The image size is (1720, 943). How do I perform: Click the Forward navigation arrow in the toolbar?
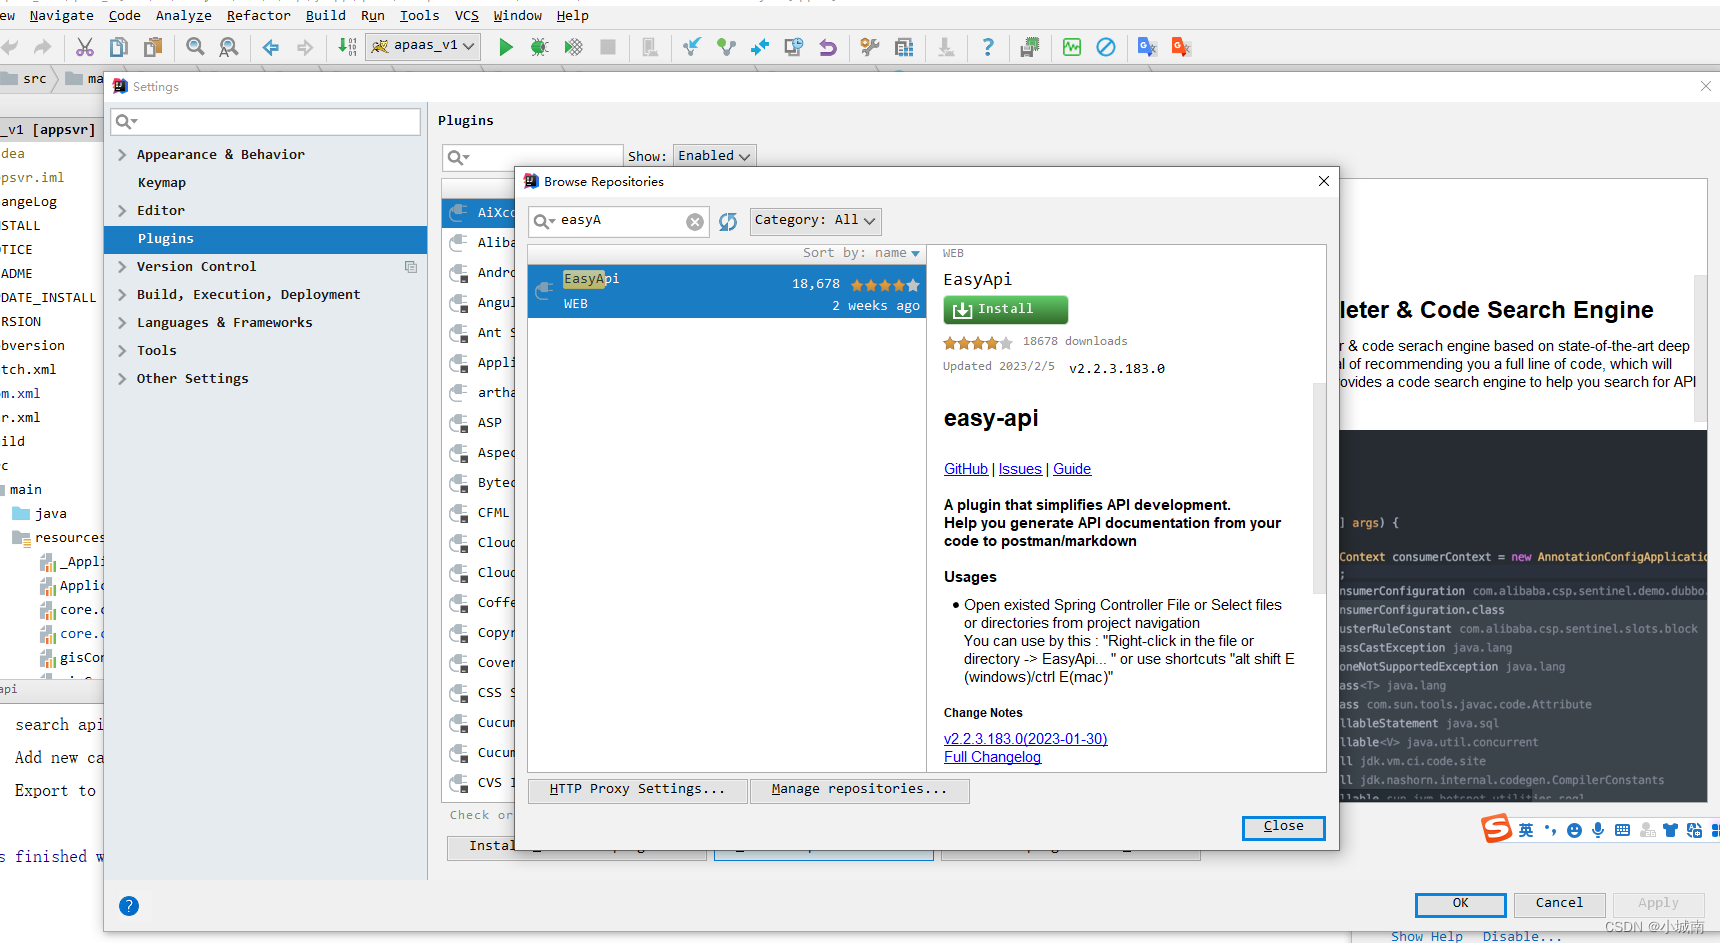pos(305,47)
